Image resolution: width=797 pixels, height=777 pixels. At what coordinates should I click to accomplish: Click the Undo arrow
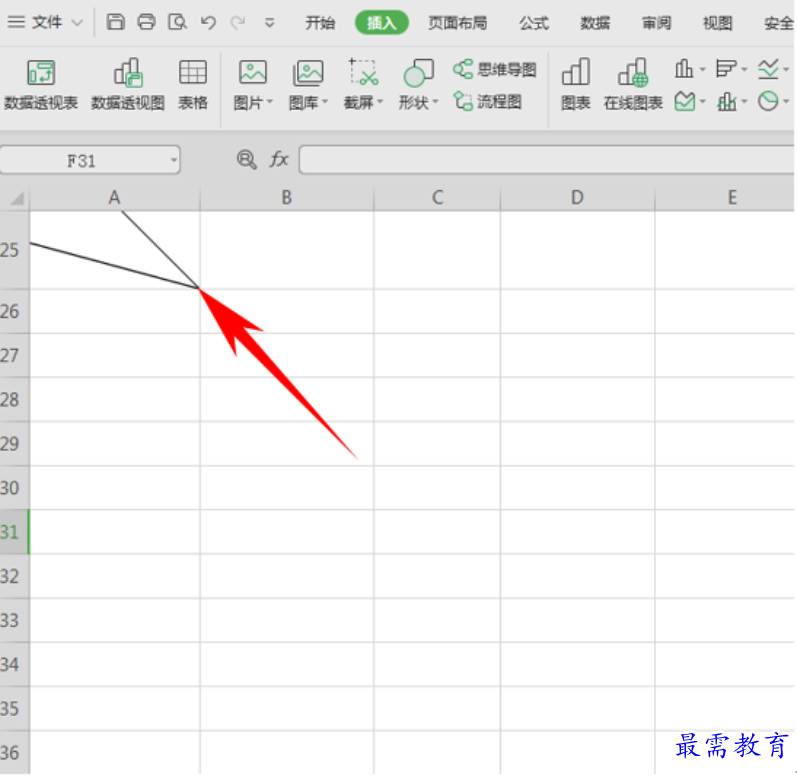pyautogui.click(x=208, y=22)
